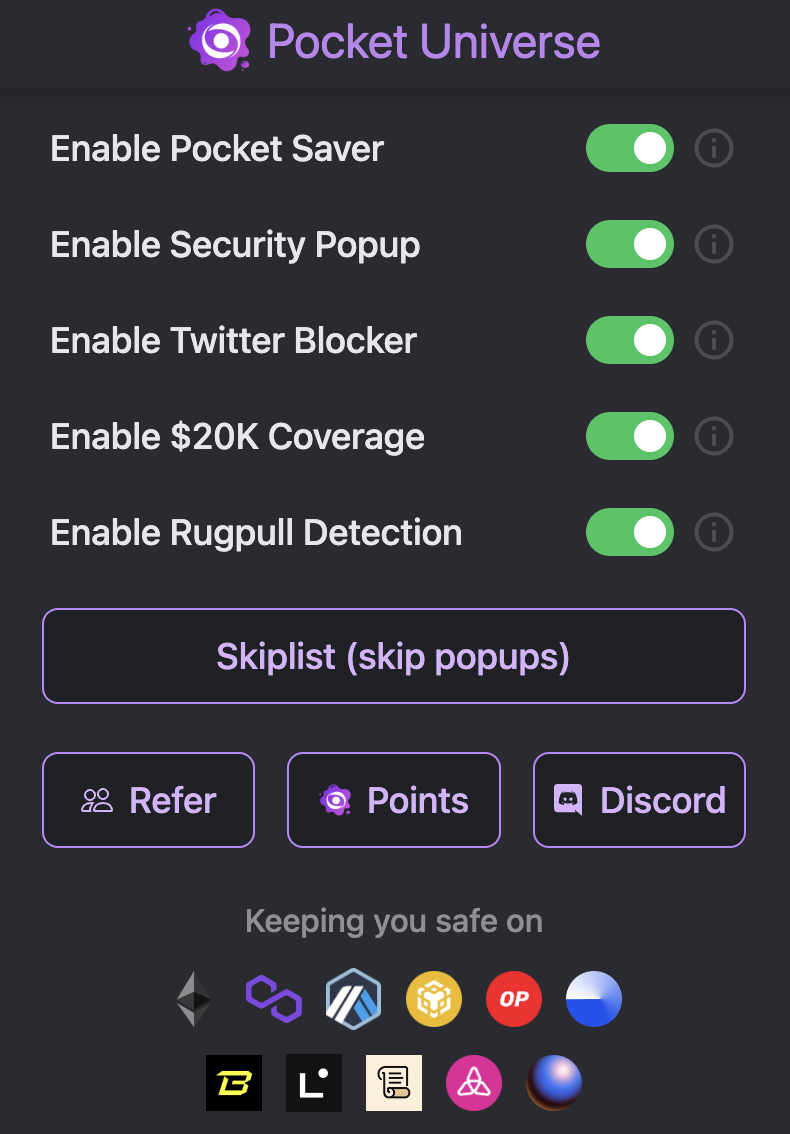Click the Arbitrum chain icon

(x=354, y=998)
